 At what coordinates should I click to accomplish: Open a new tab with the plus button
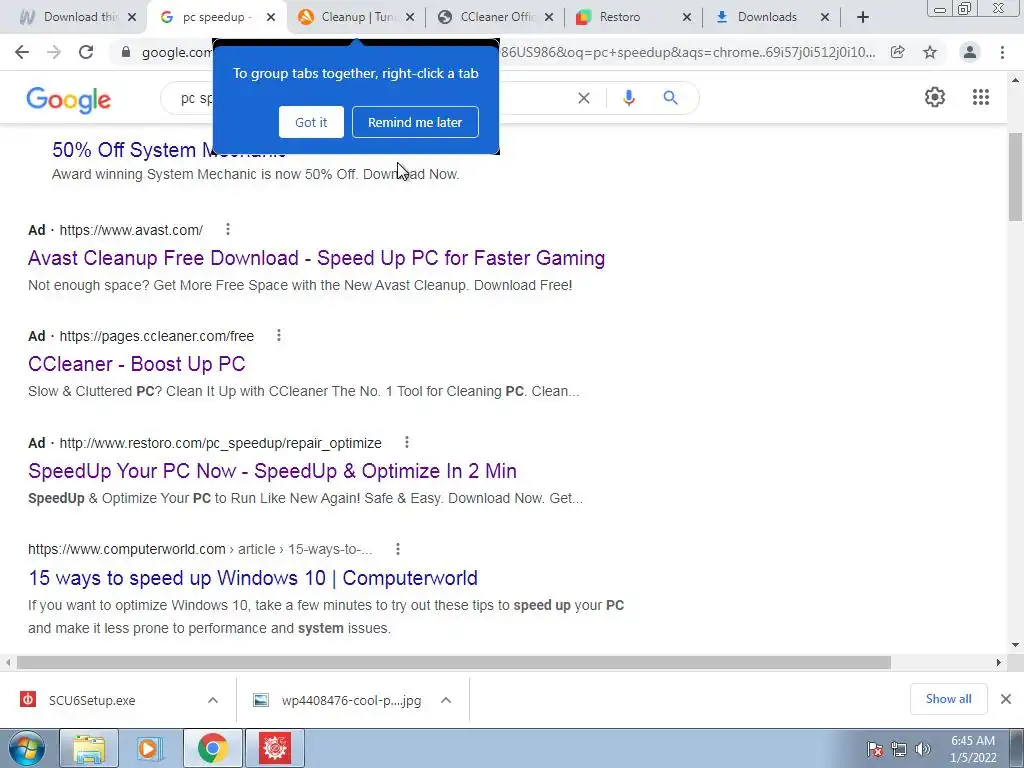coord(863,17)
